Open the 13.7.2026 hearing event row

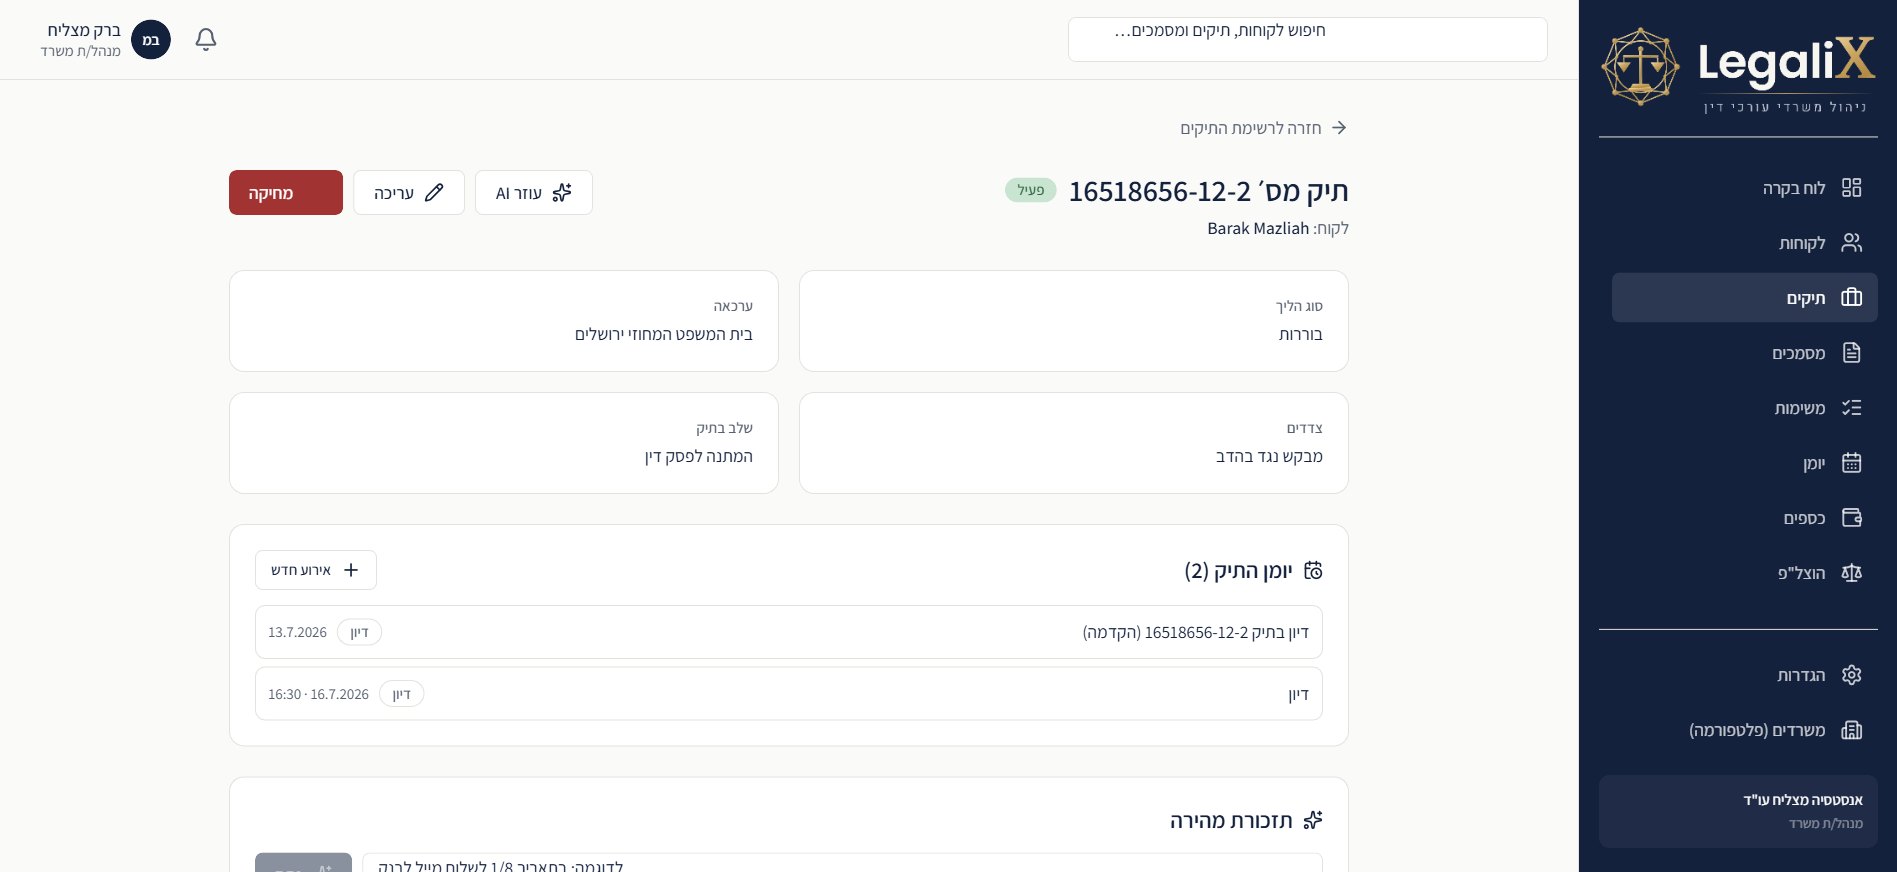789,632
